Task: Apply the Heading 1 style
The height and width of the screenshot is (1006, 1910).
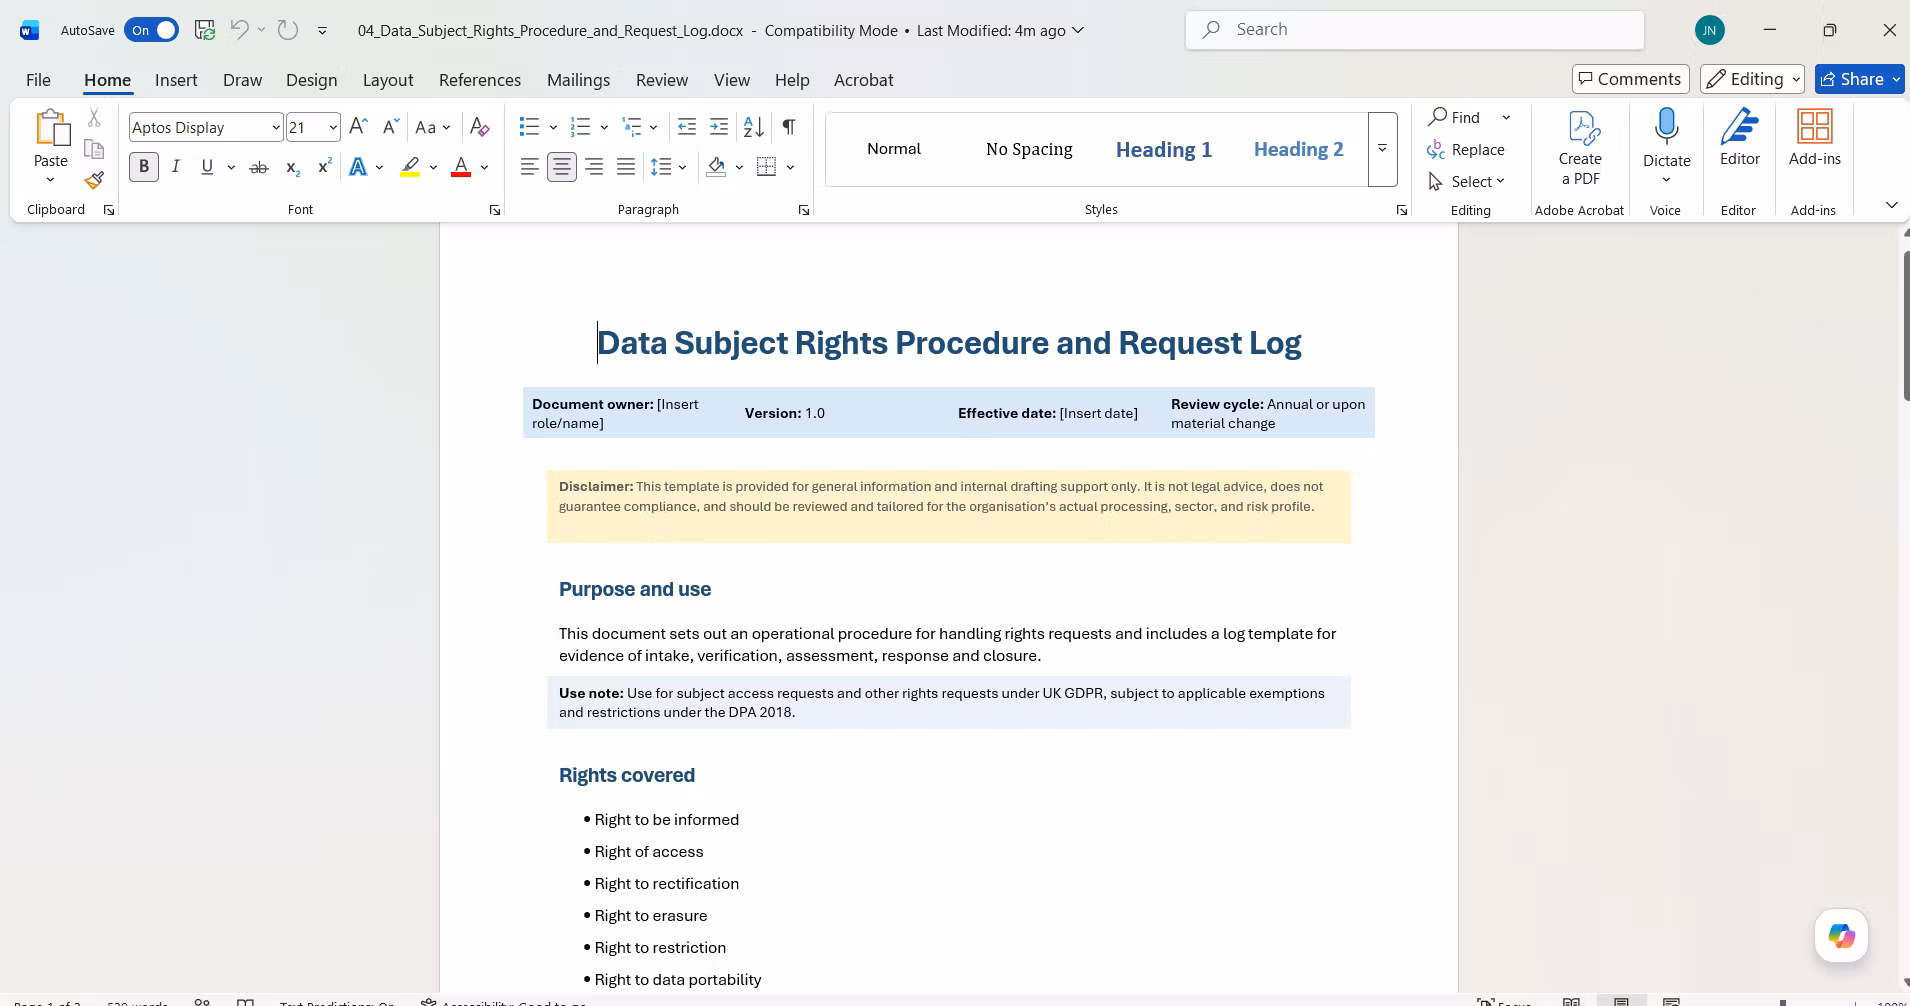Action: point(1164,149)
